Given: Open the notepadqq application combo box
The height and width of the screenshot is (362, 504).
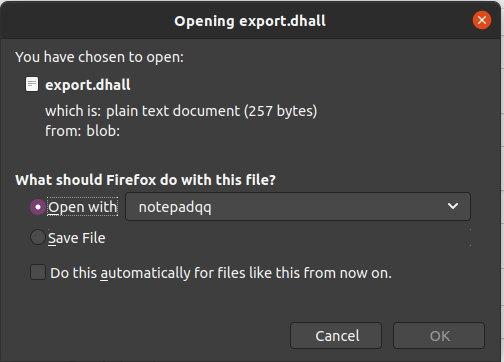Looking at the screenshot, I should (298, 207).
